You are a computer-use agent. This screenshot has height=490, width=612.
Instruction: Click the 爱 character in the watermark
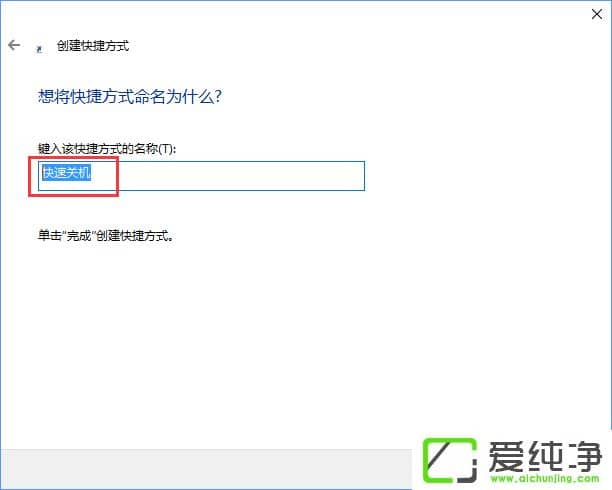pos(506,456)
